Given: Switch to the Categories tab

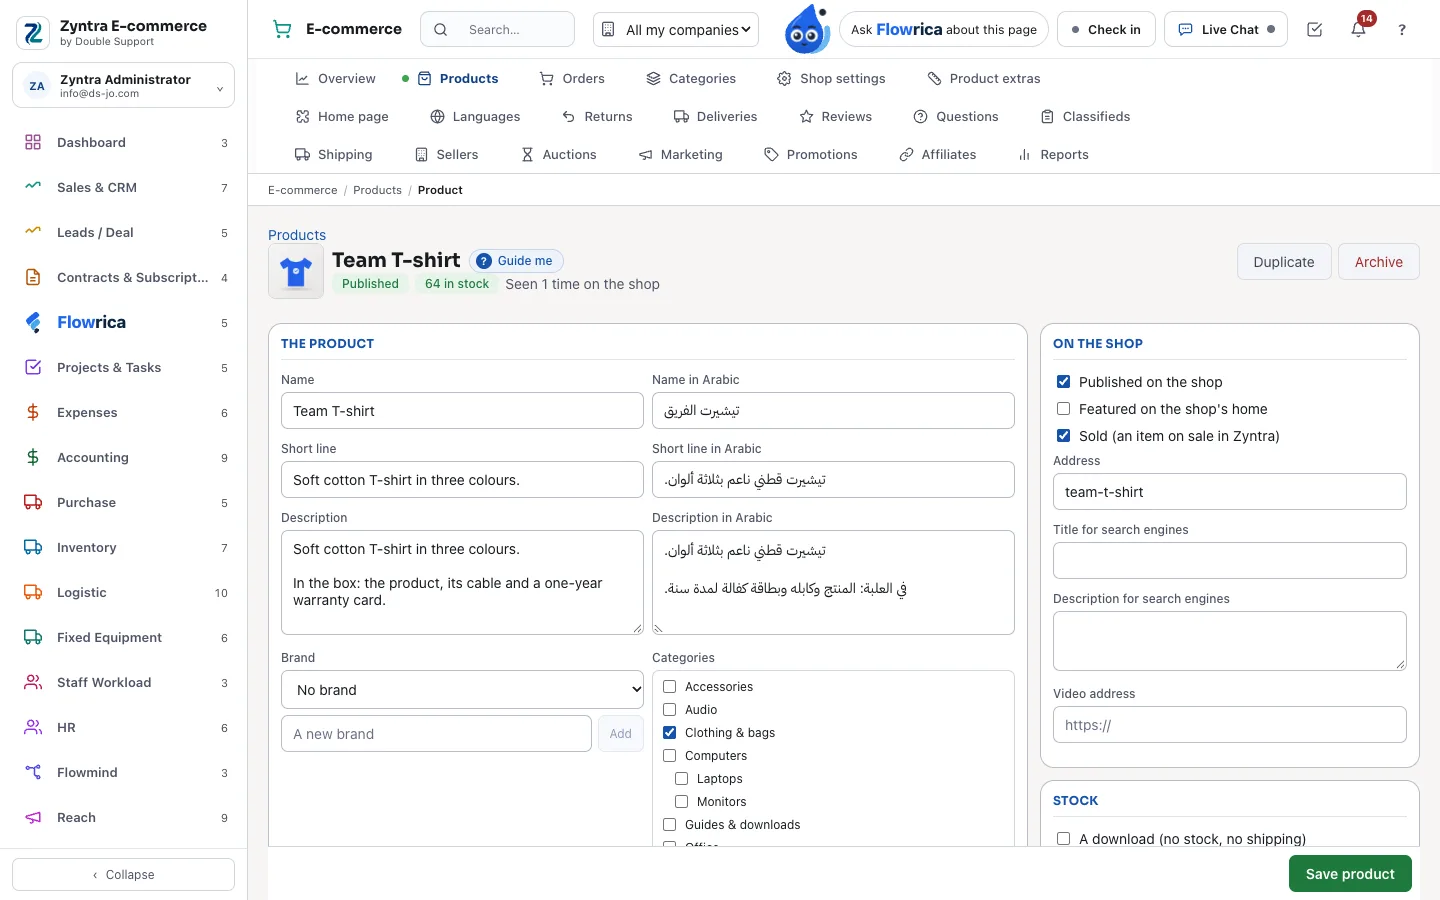Looking at the screenshot, I should (x=691, y=79).
